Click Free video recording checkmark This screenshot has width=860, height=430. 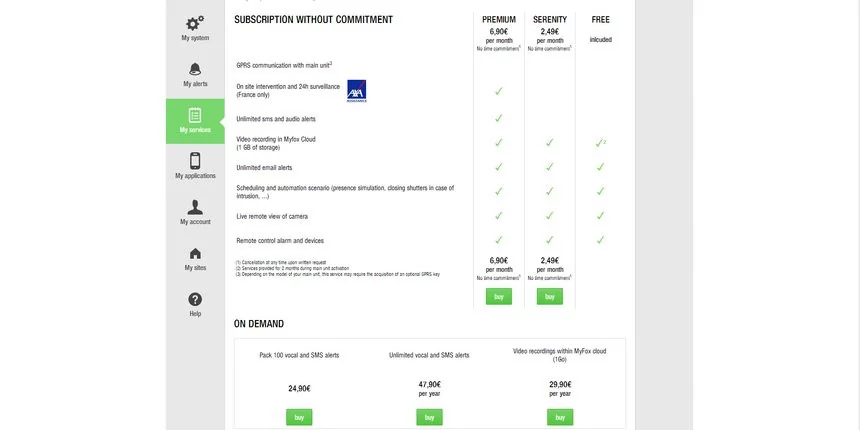tap(599, 143)
